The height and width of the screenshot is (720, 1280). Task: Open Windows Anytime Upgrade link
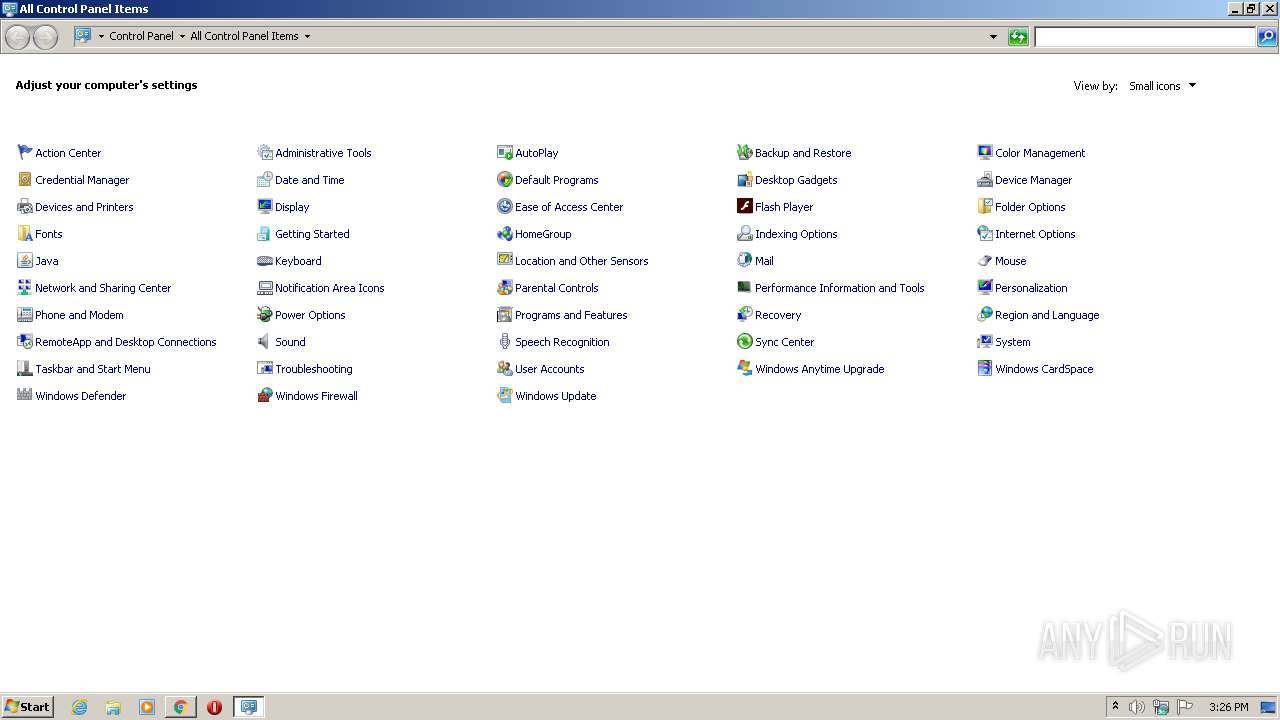[819, 369]
